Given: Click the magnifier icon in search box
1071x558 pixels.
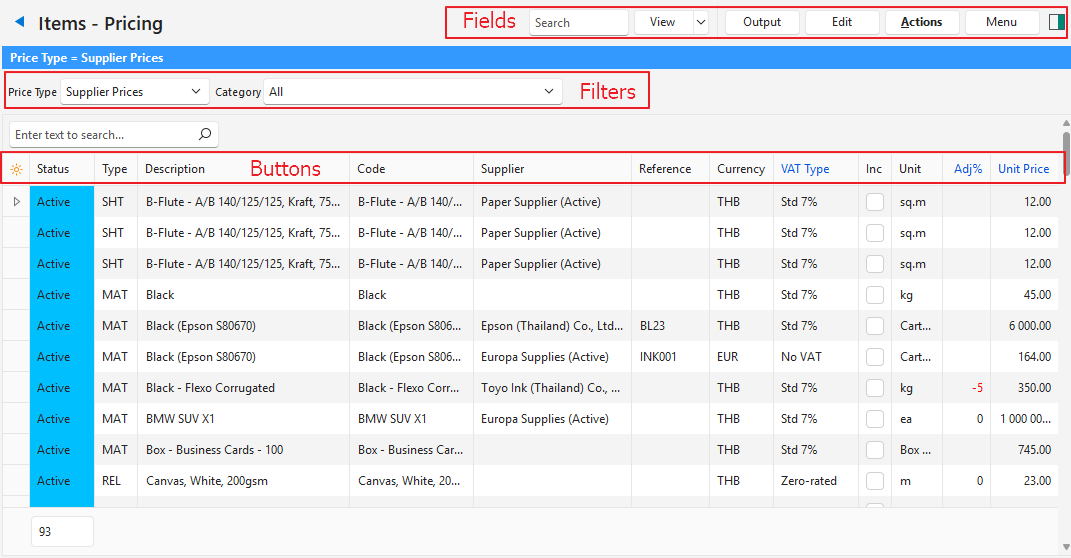Looking at the screenshot, I should [x=204, y=134].
